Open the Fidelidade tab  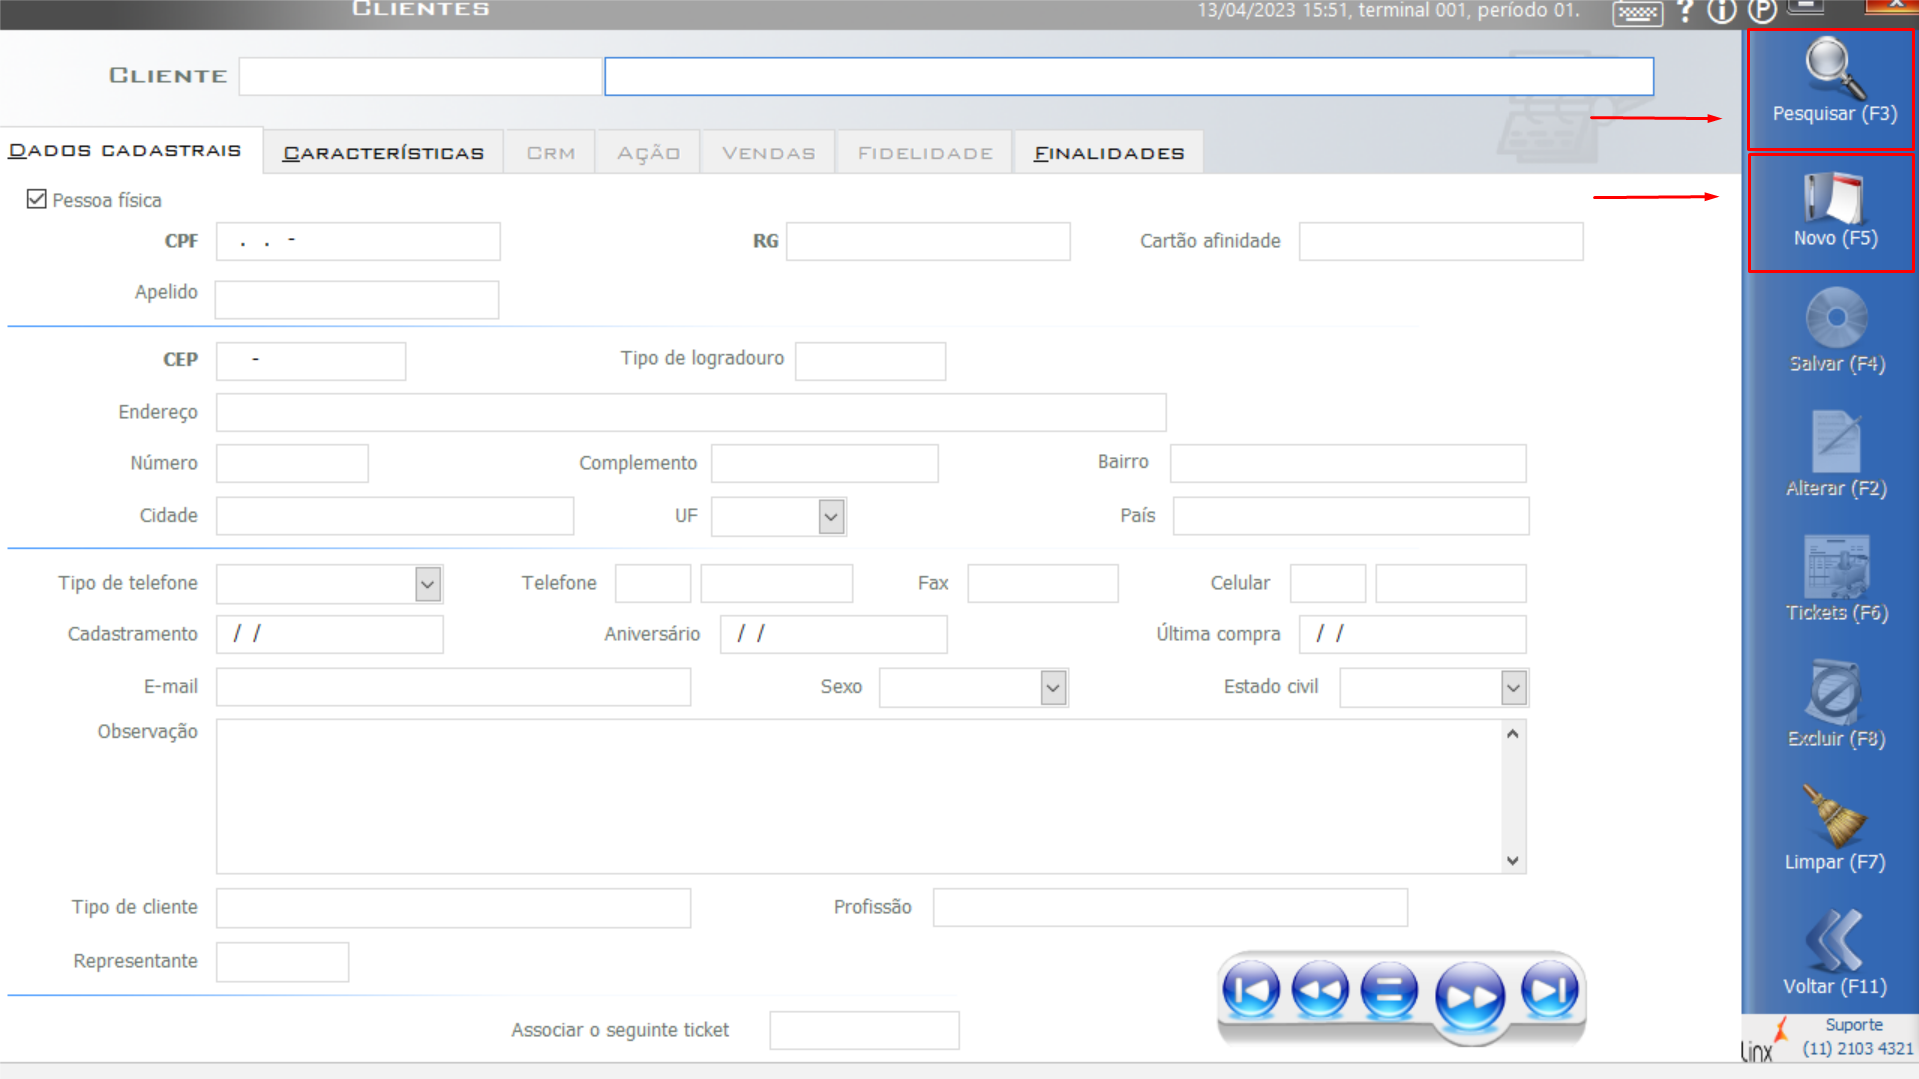tap(925, 153)
